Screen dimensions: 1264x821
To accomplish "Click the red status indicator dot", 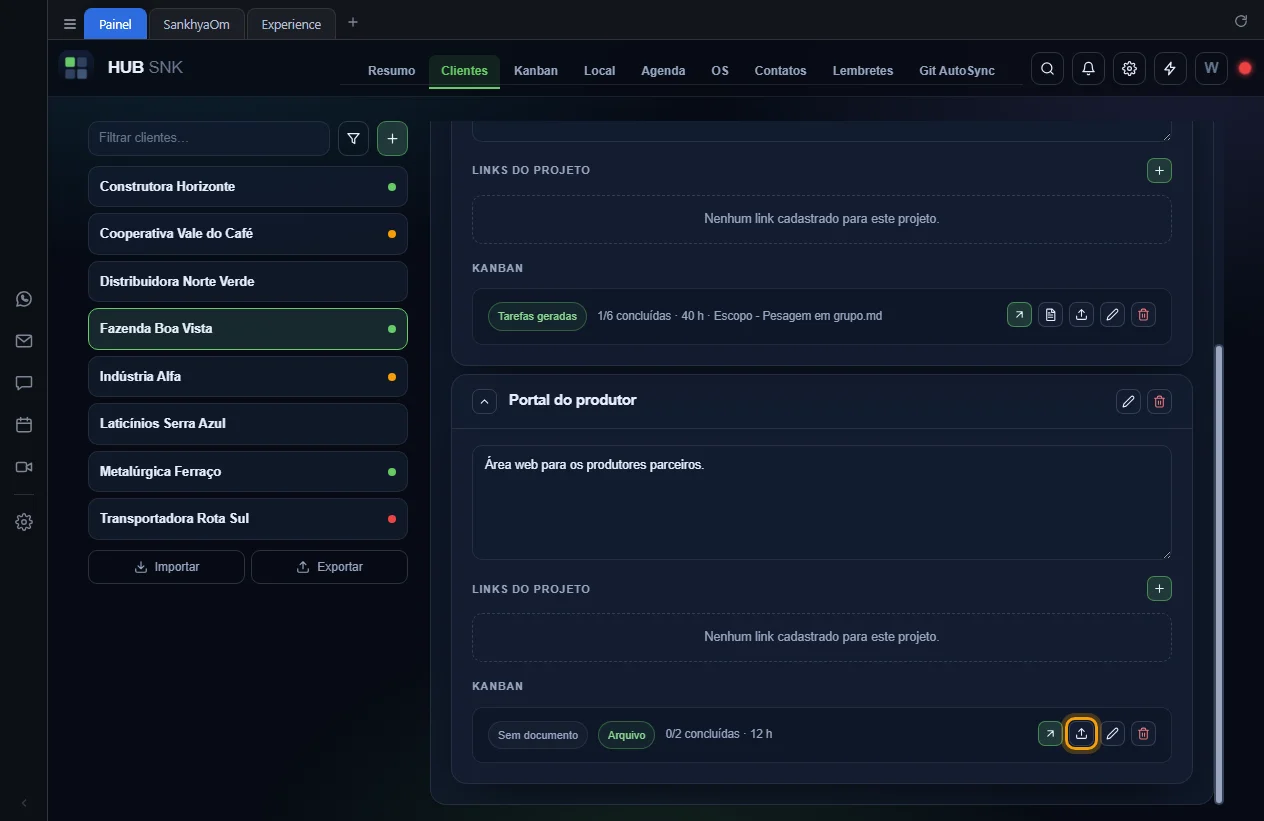I will [1245, 69].
